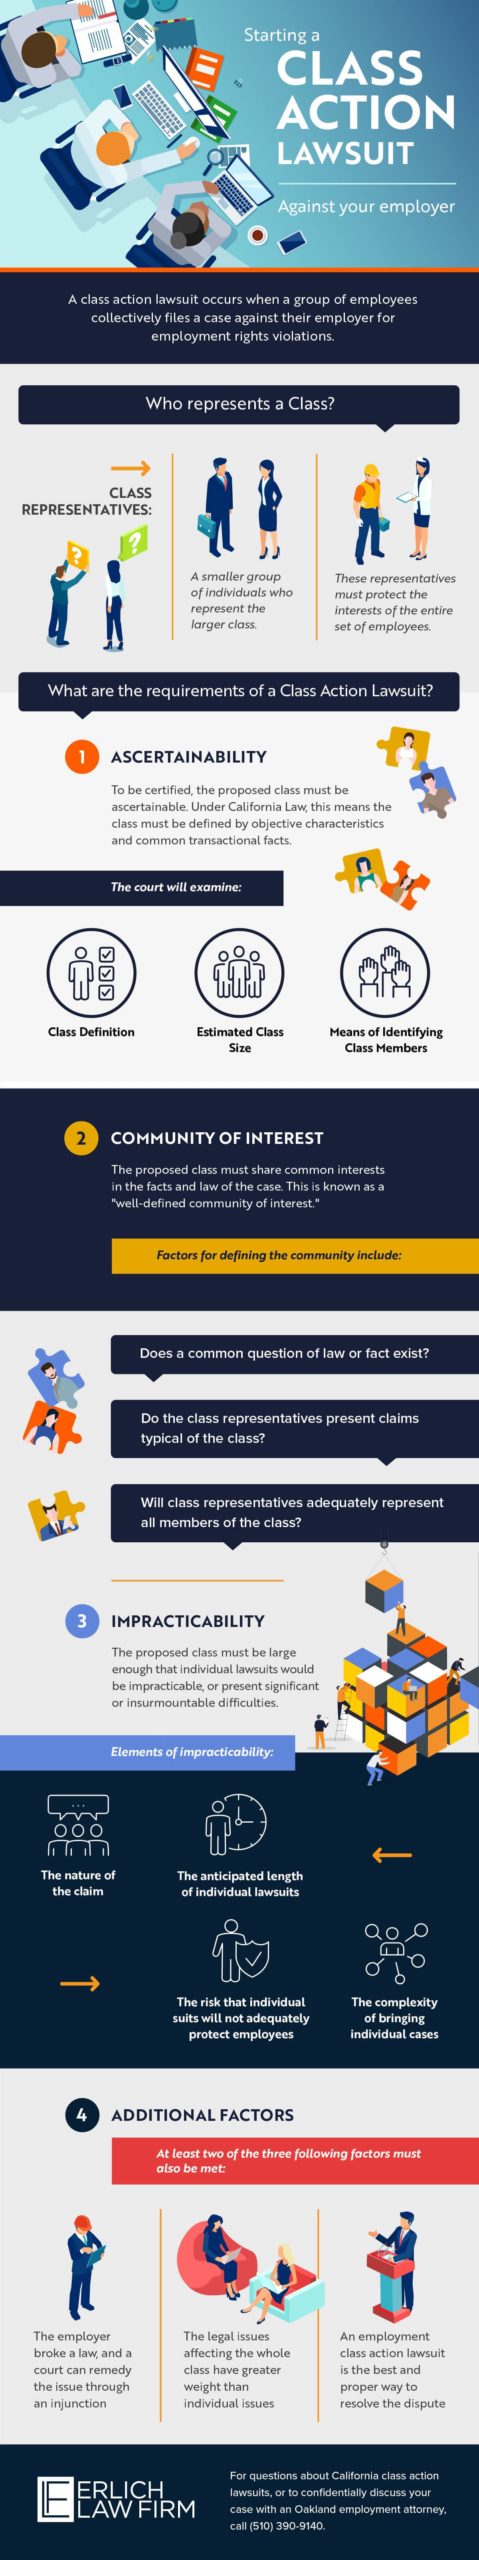Click the red 'At least two of the three' bar

pos(295,2161)
